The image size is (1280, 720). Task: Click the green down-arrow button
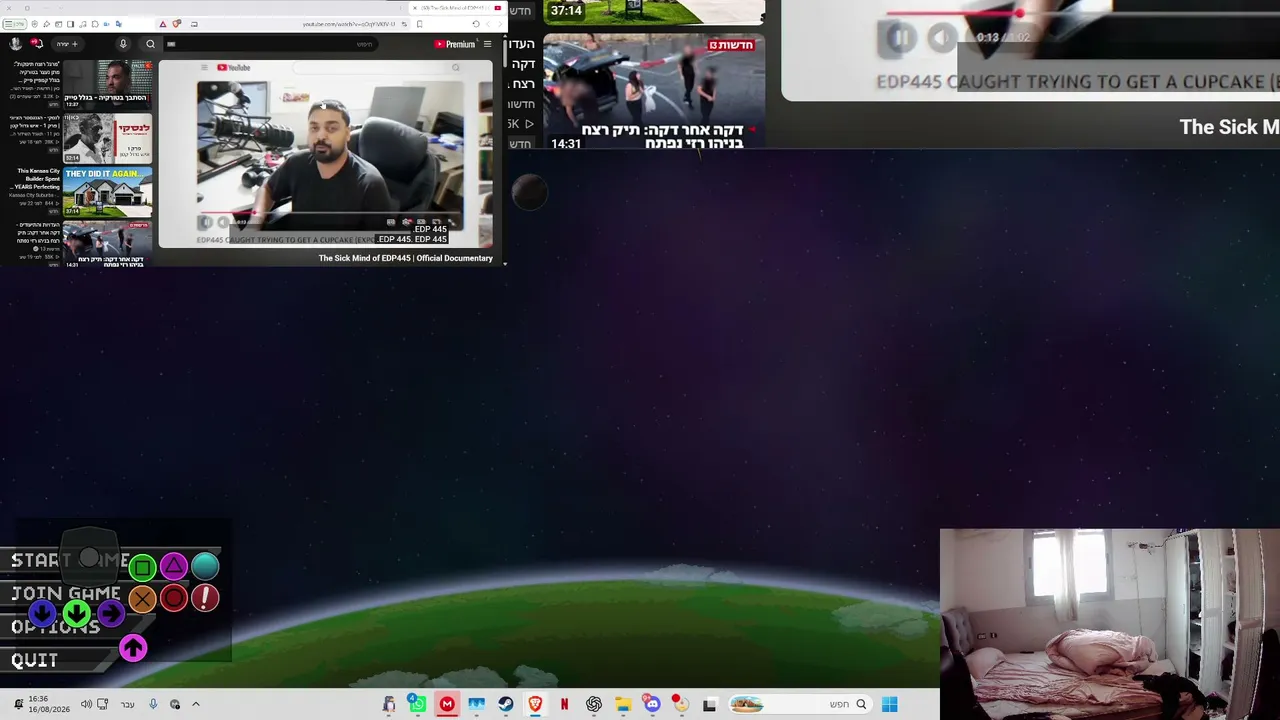(x=77, y=613)
